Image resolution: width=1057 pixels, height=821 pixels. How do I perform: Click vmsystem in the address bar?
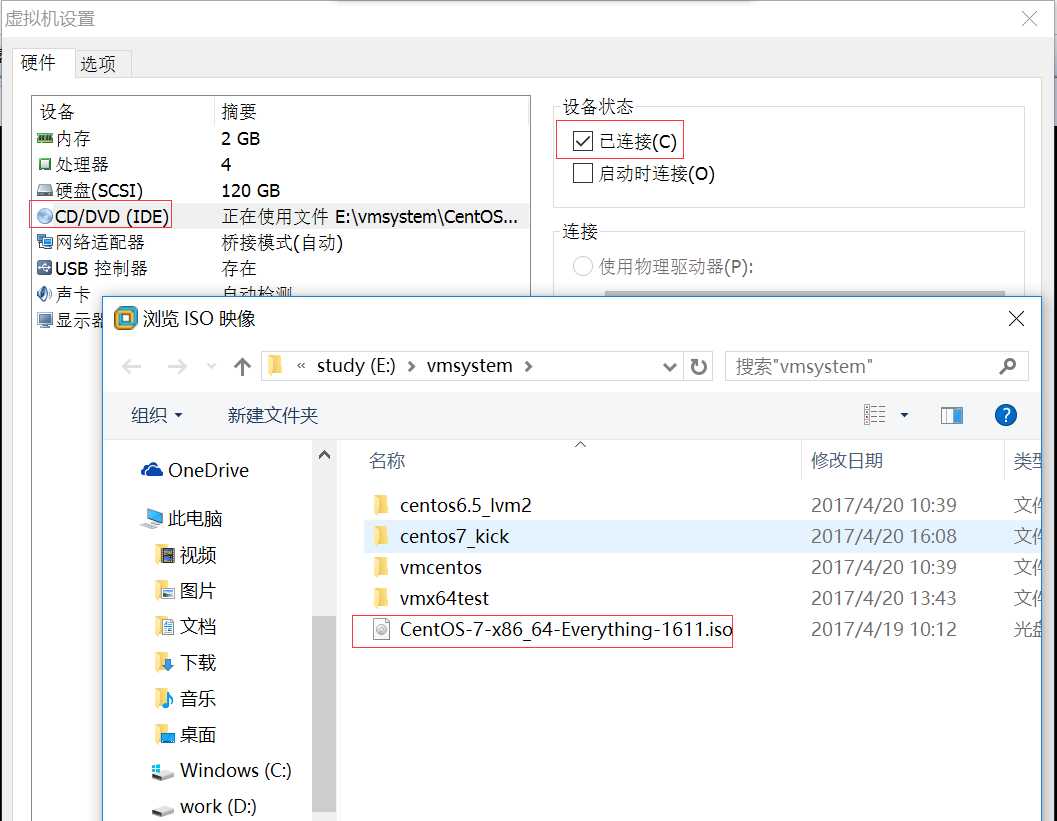tap(469, 366)
